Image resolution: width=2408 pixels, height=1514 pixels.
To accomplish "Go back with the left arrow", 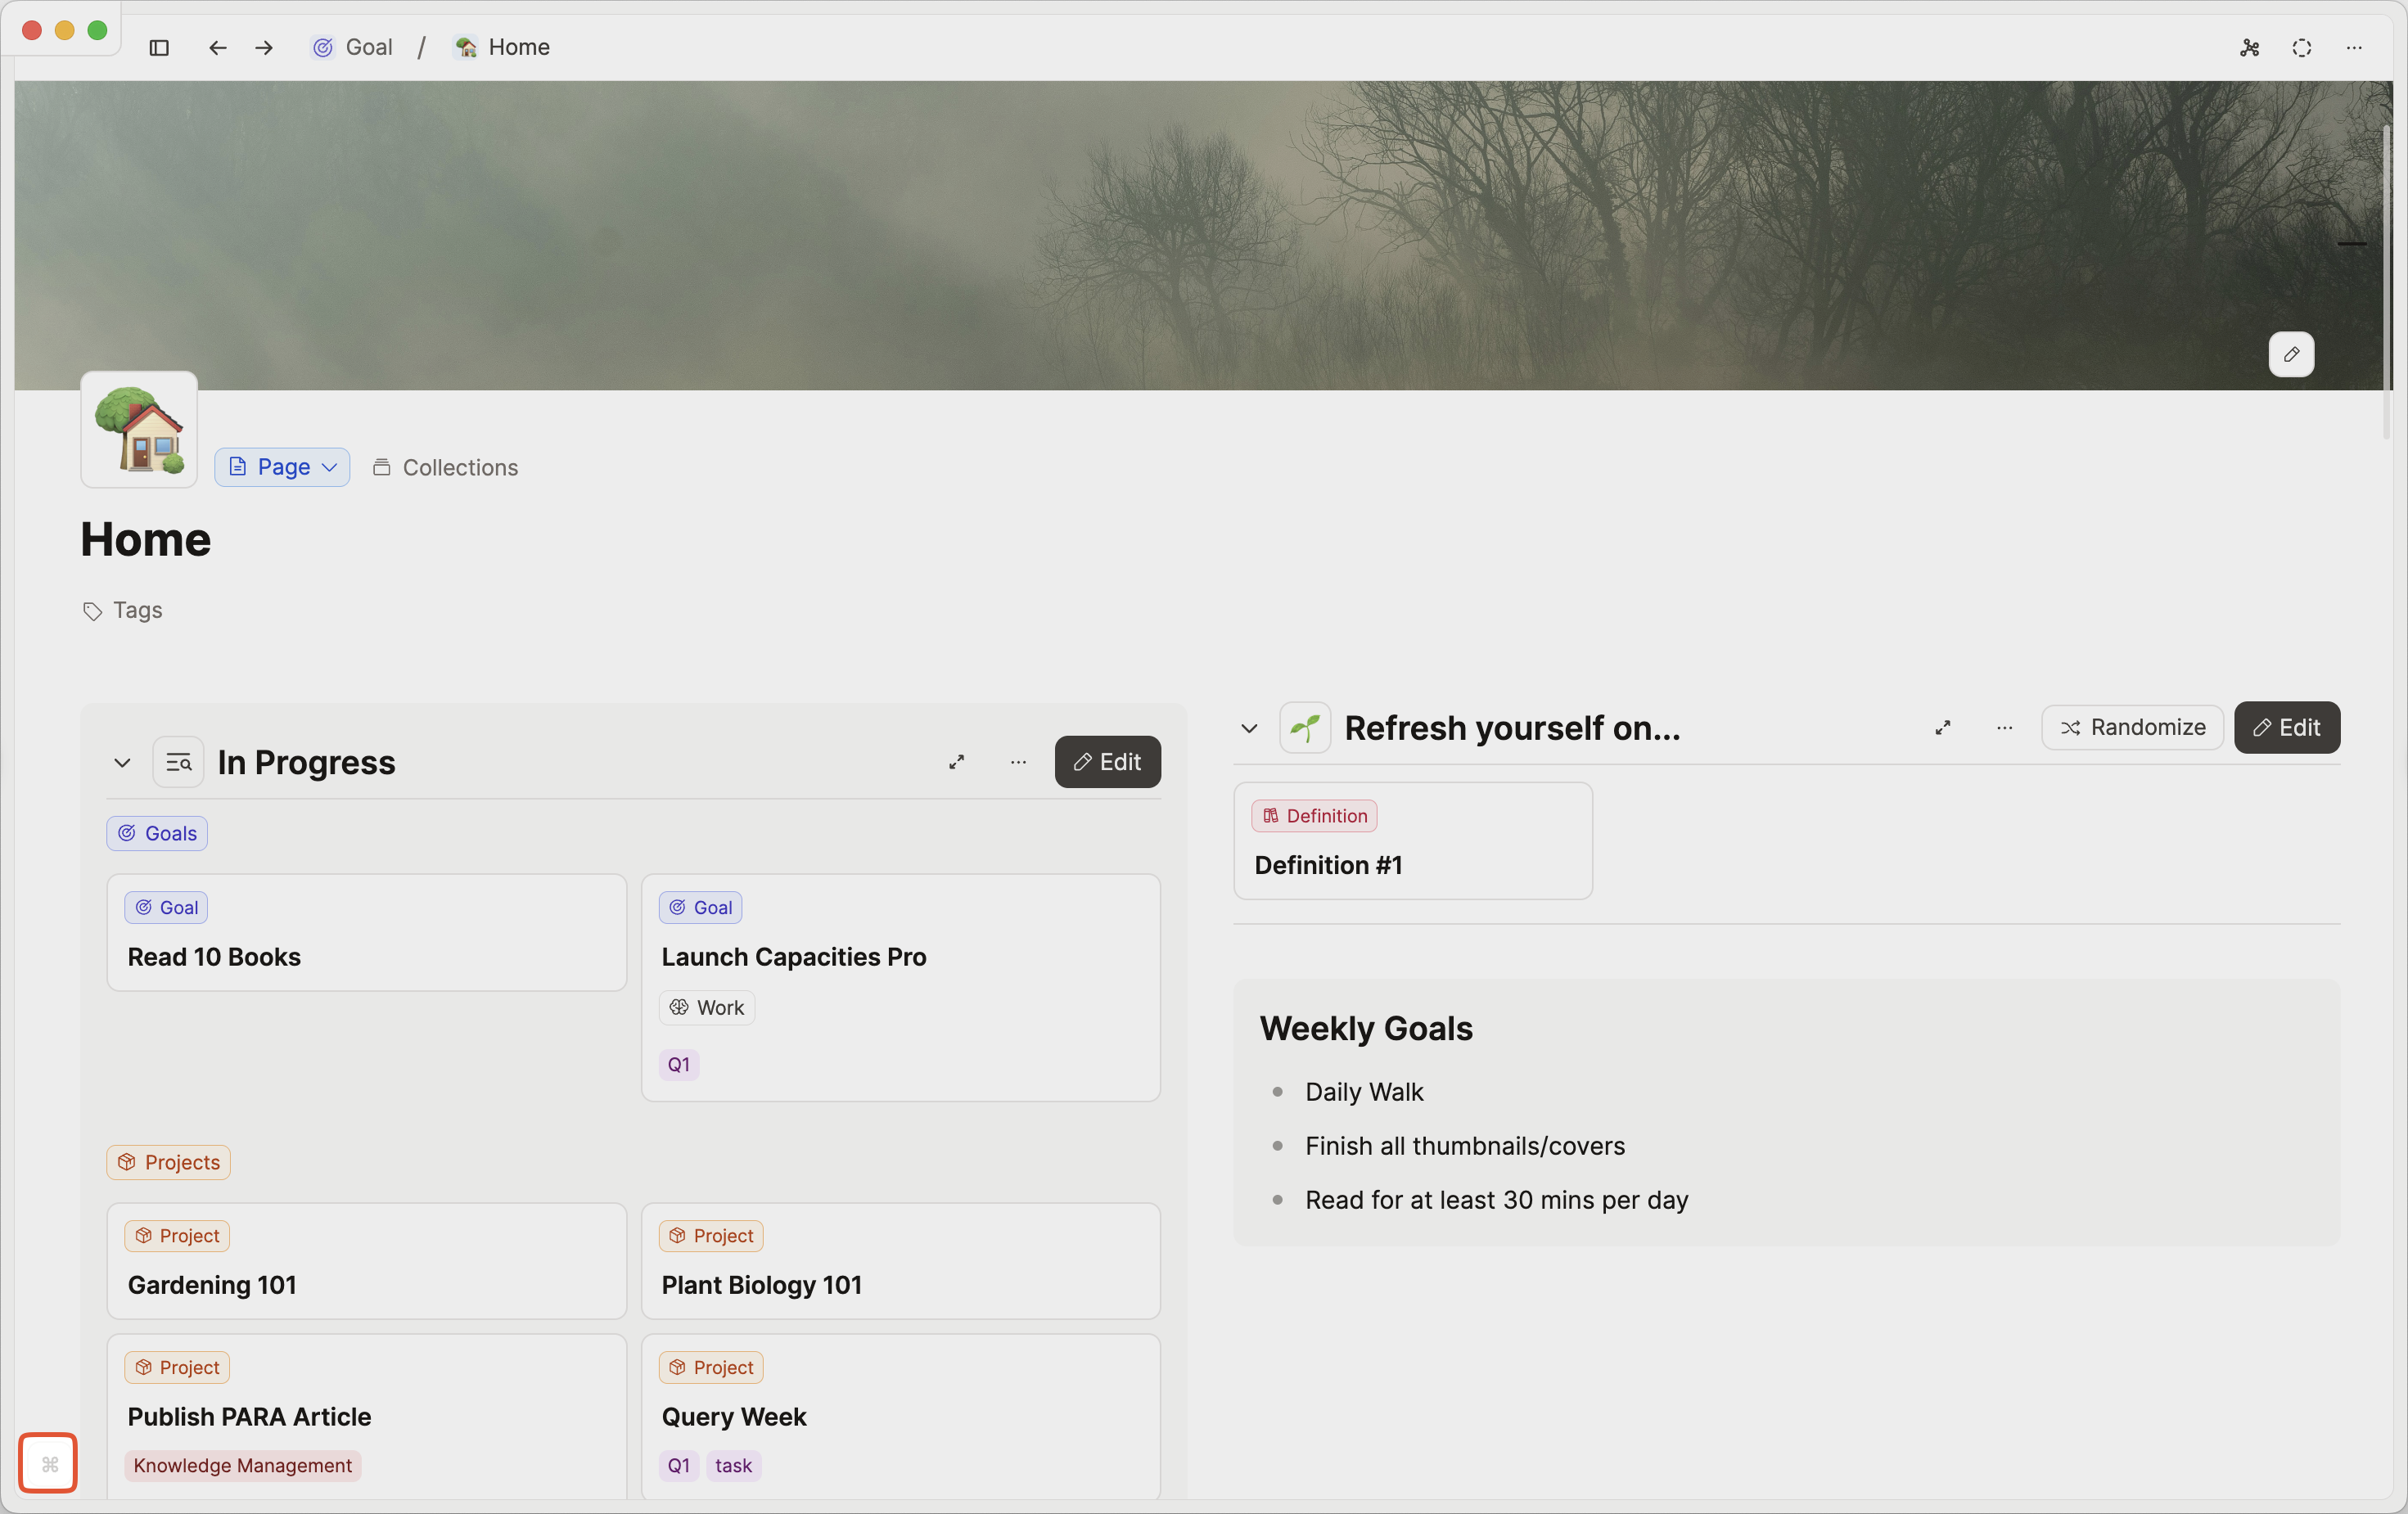I will click(217, 47).
